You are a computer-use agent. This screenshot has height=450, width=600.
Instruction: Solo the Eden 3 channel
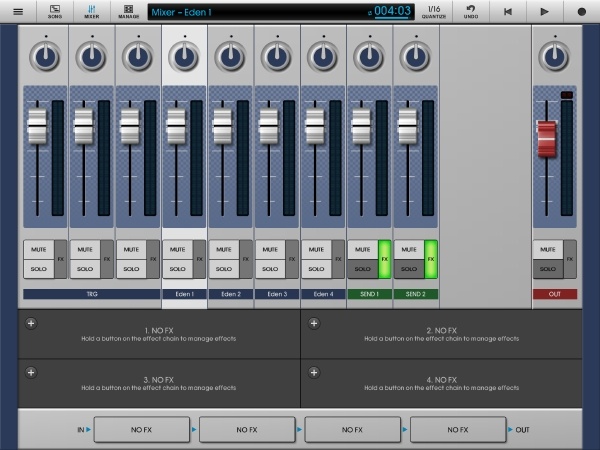click(x=269, y=268)
